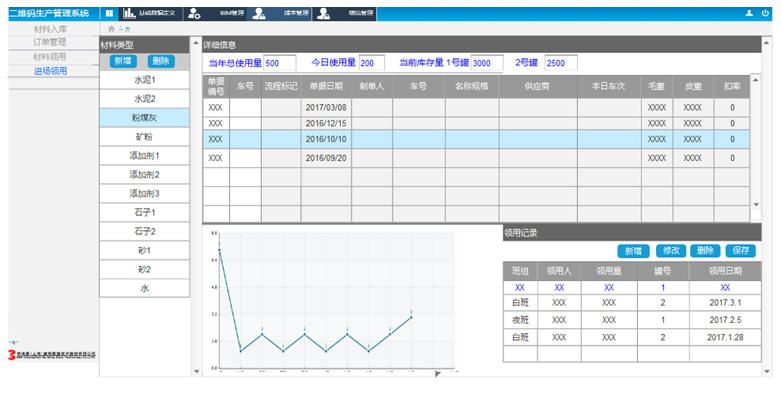Click the 扣率 column header
This screenshot has height=399, width=782.
tap(732, 86)
